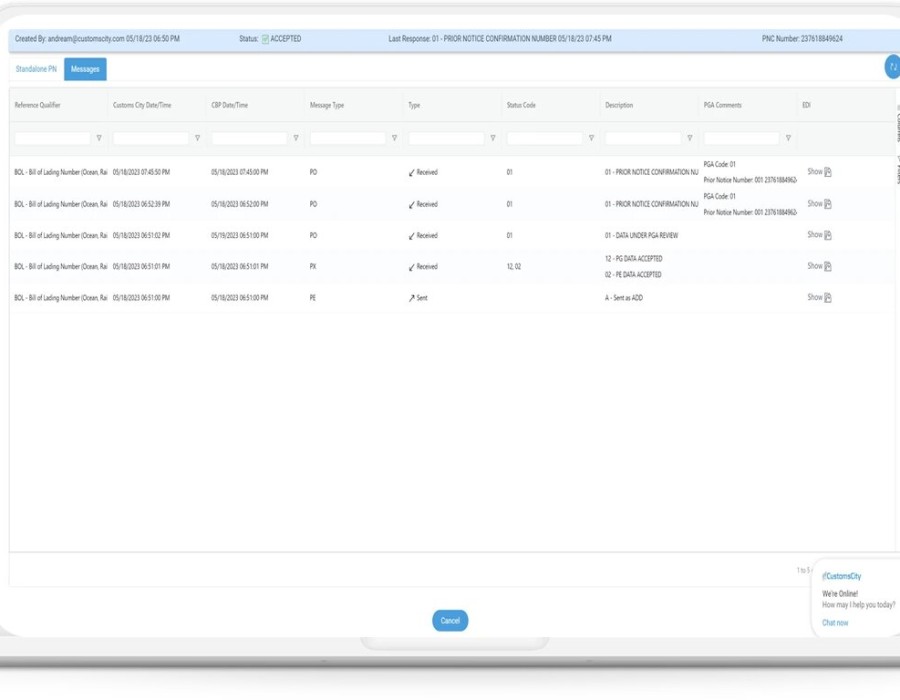Viewport: 900px width, 700px height.
Task: Expand the Columns side panel
Action: point(897,124)
